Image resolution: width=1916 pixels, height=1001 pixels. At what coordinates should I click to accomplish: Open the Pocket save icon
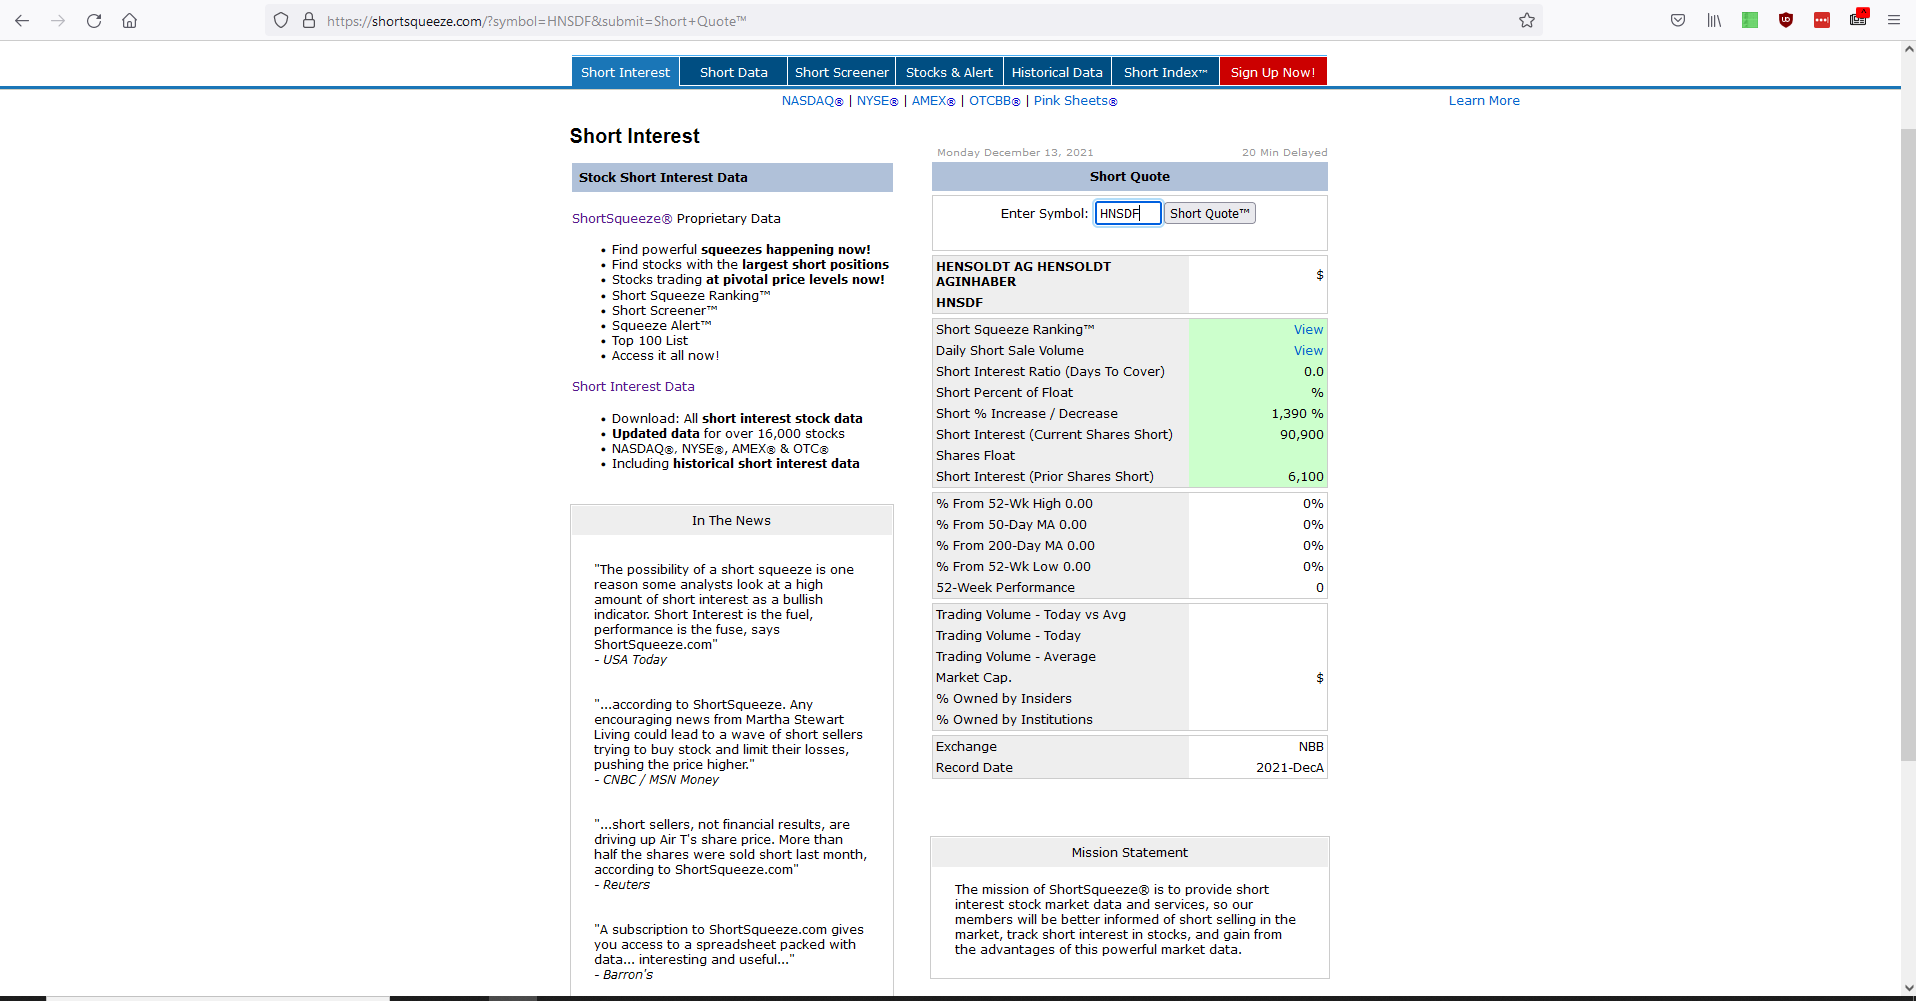[1678, 20]
